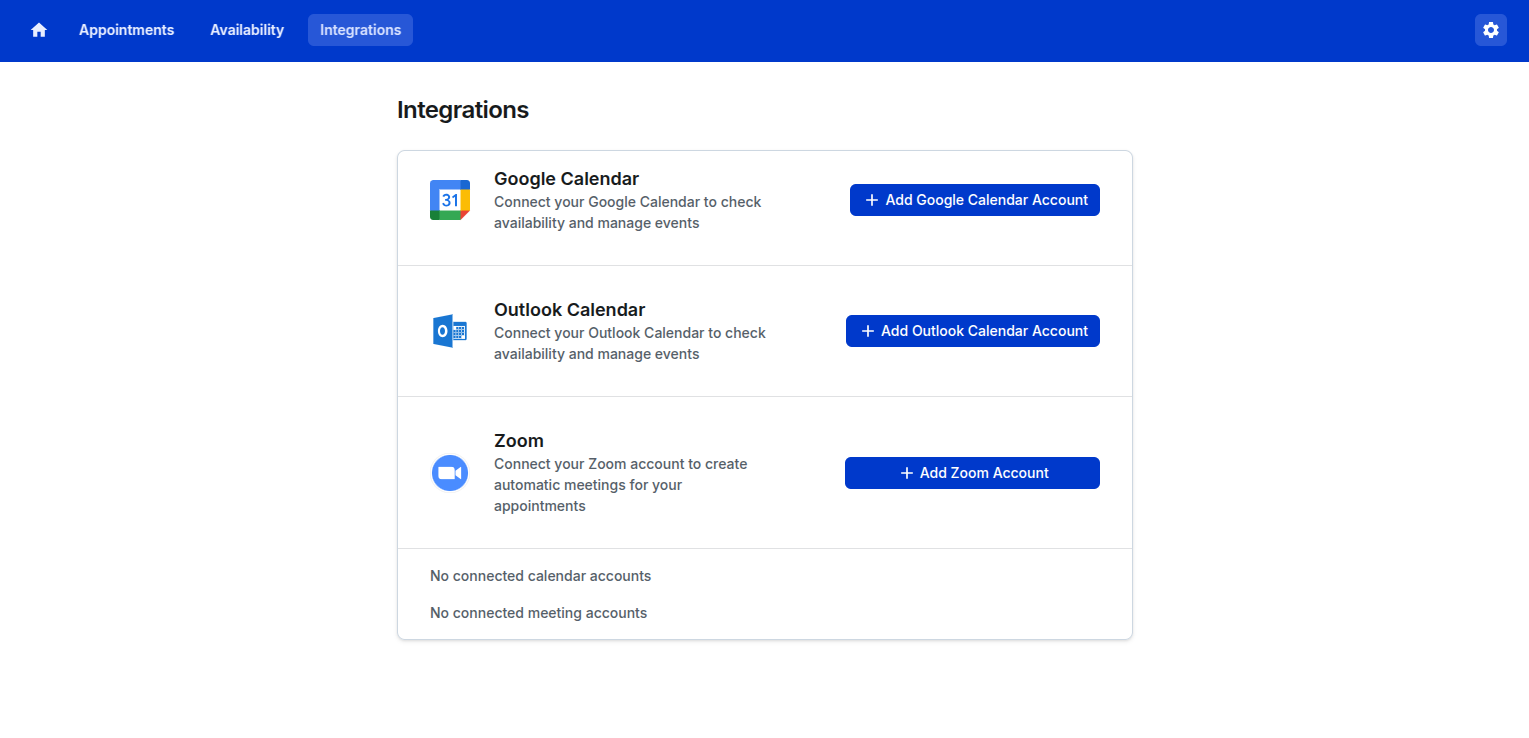
Task: Click the Outlook Calendar description text
Action: click(x=630, y=343)
